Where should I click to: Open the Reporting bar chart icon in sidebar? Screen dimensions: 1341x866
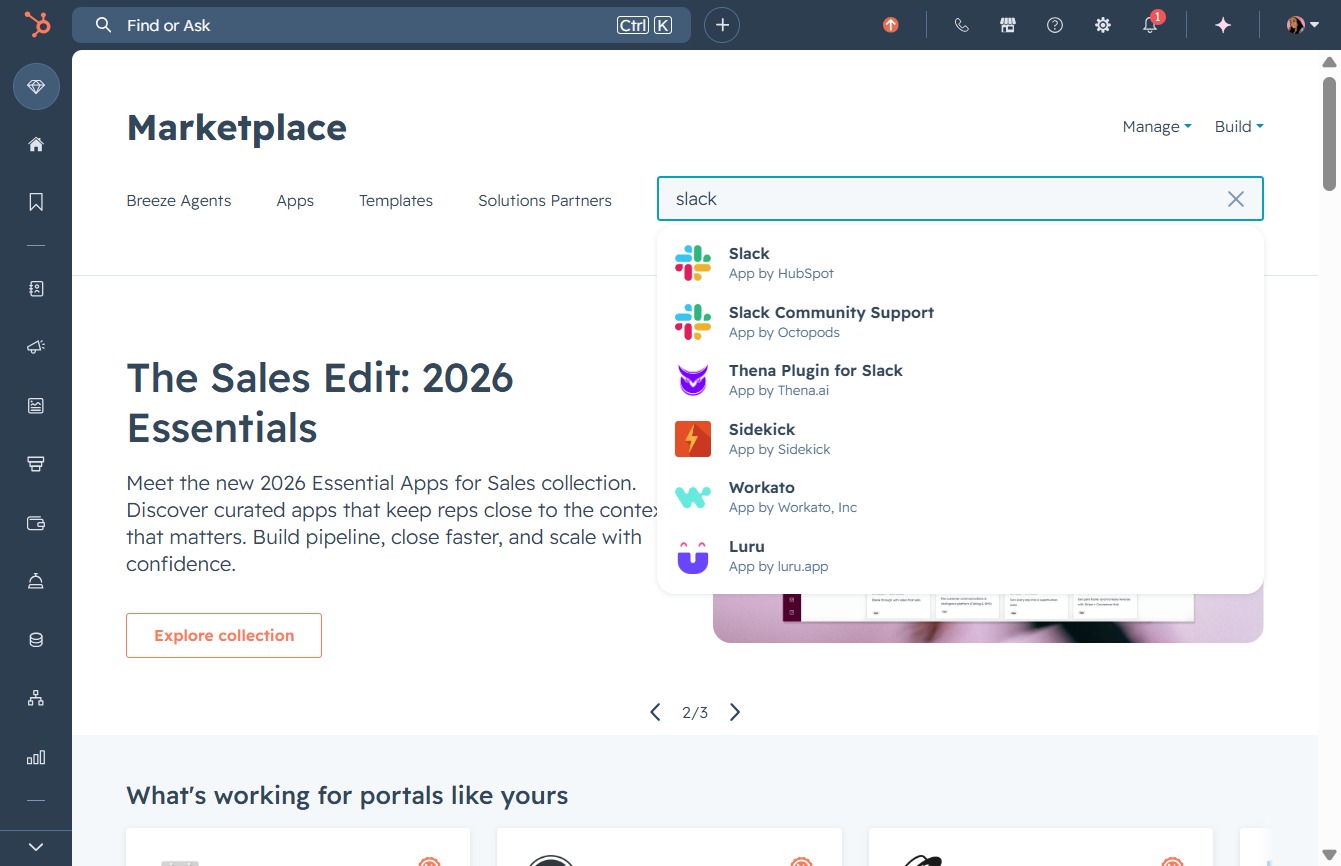point(36,757)
